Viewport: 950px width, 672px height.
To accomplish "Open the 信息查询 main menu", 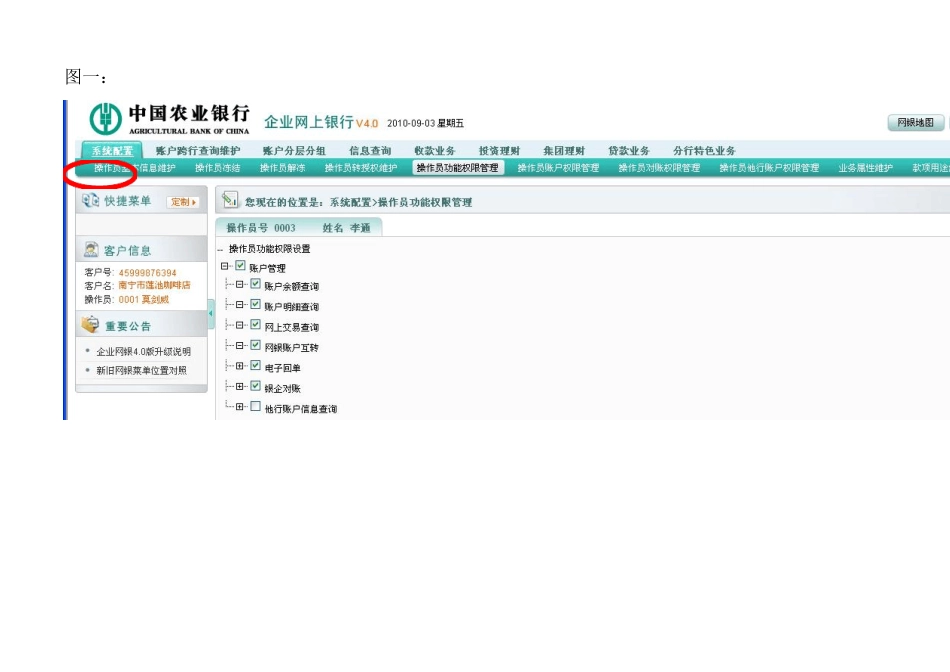I will (x=370, y=151).
